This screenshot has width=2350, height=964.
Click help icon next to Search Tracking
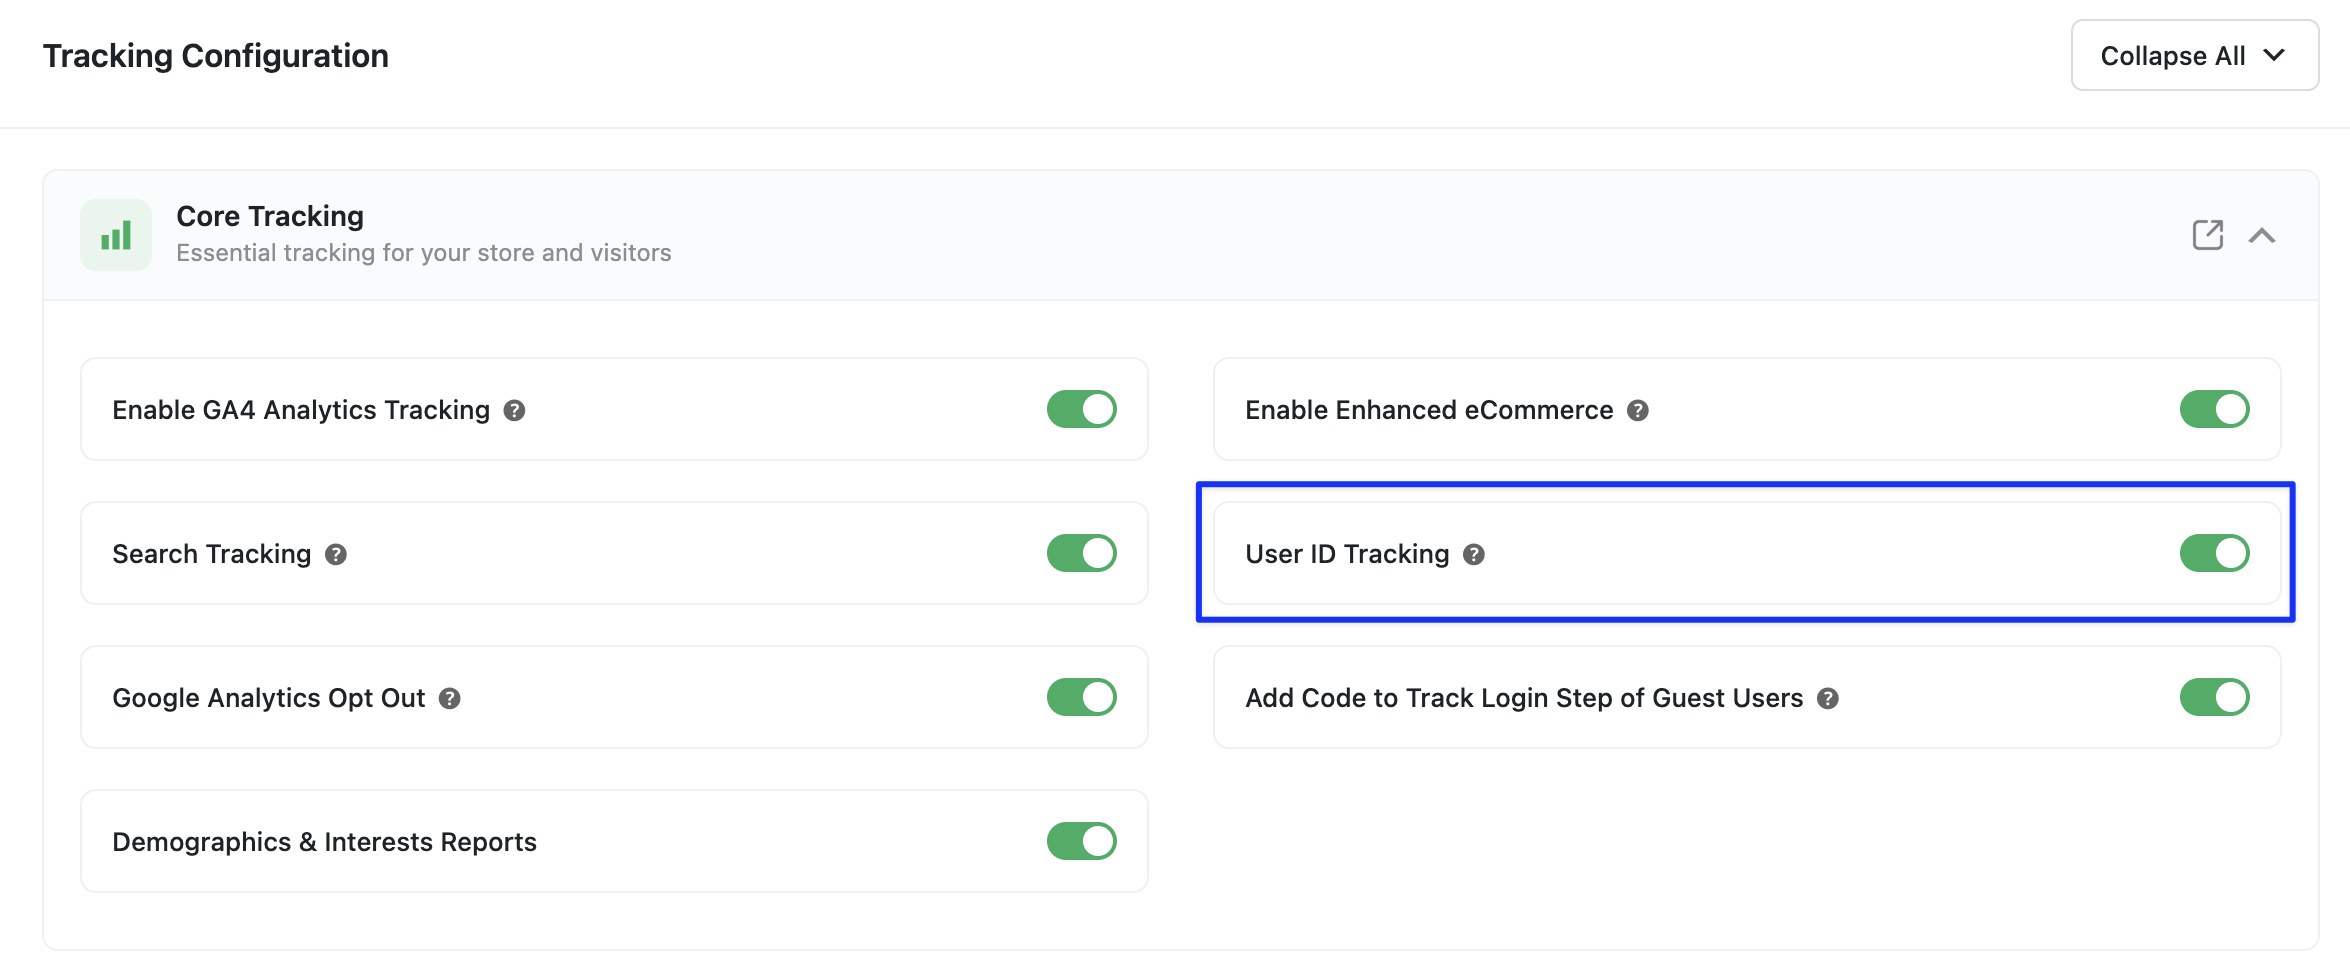click(336, 554)
